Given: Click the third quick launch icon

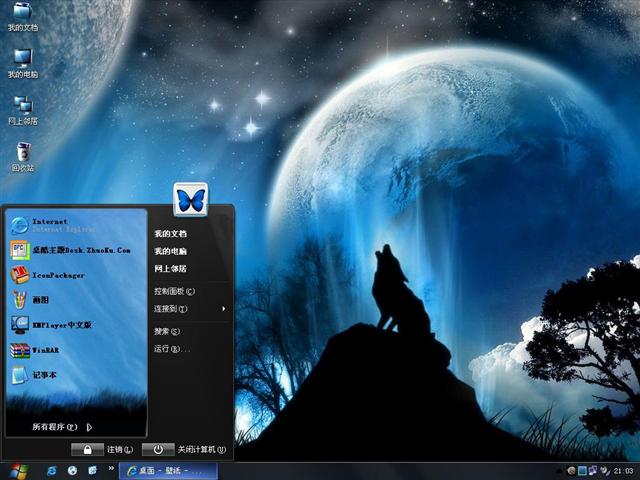Looking at the screenshot, I should [93, 471].
